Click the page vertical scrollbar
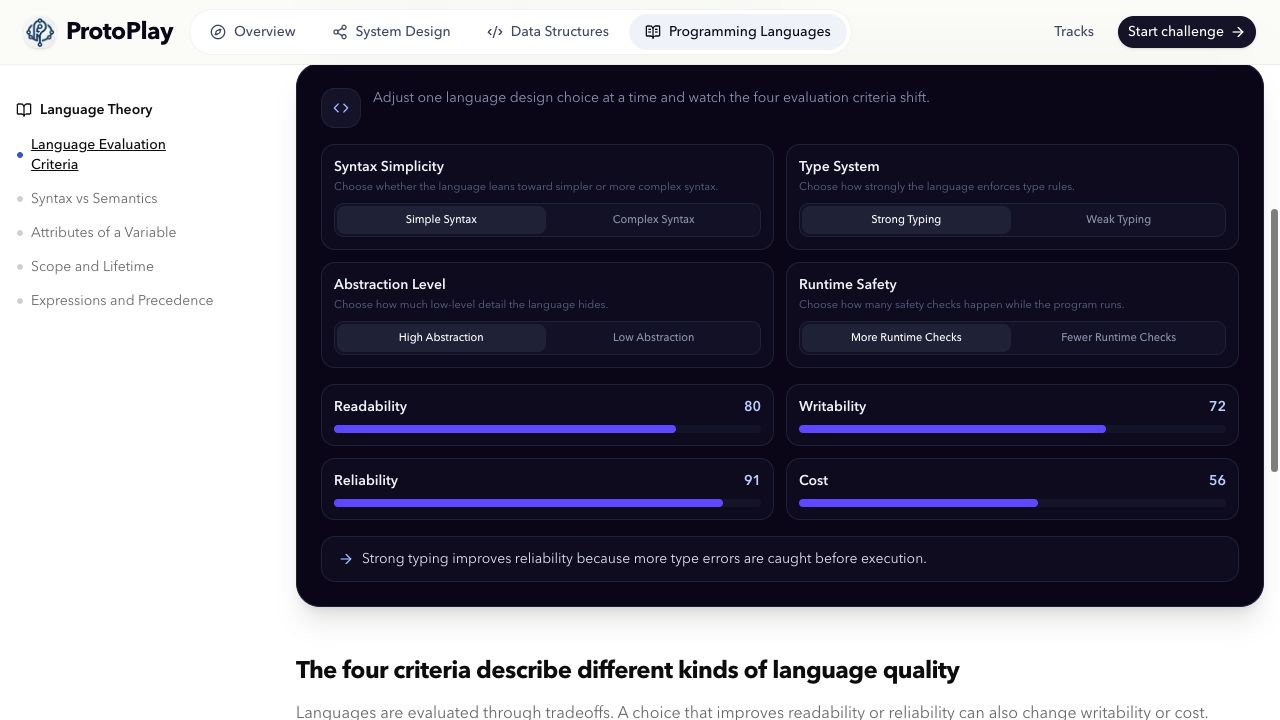Viewport: 1280px width, 720px height. point(1274,340)
